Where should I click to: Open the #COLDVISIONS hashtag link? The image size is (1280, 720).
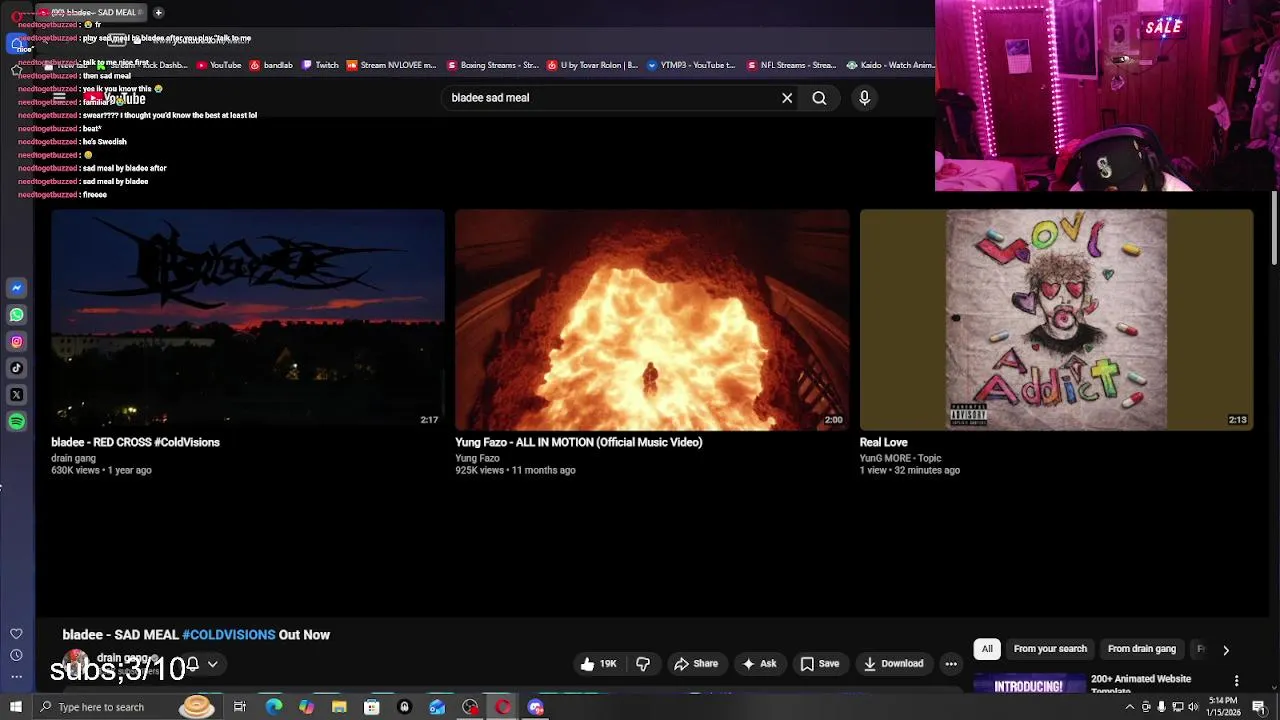coord(228,635)
